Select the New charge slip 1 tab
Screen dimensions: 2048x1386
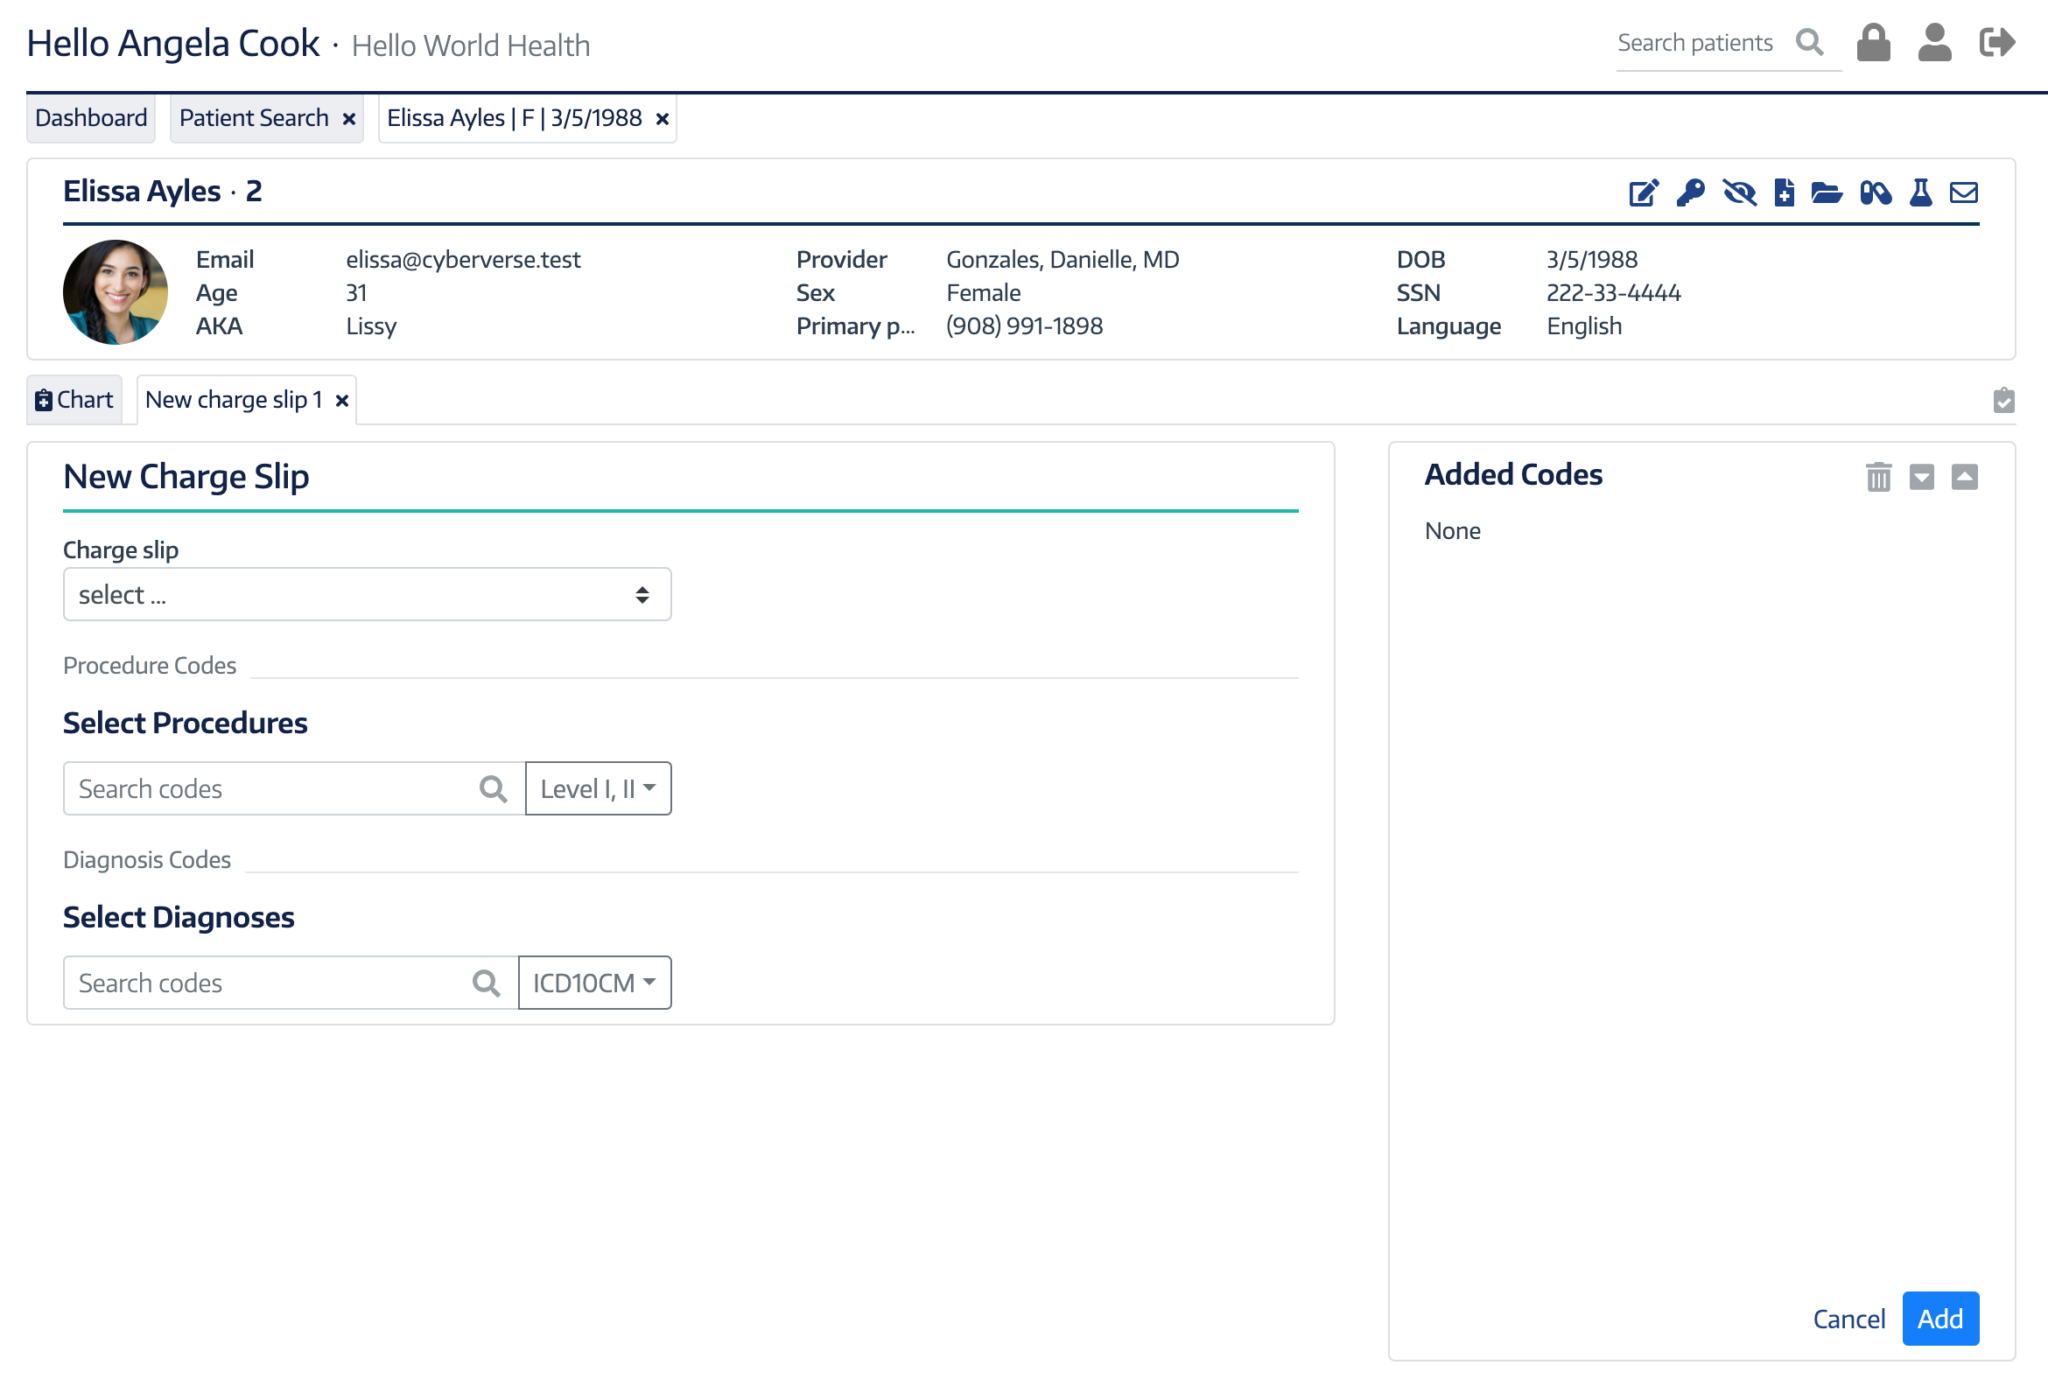(234, 400)
